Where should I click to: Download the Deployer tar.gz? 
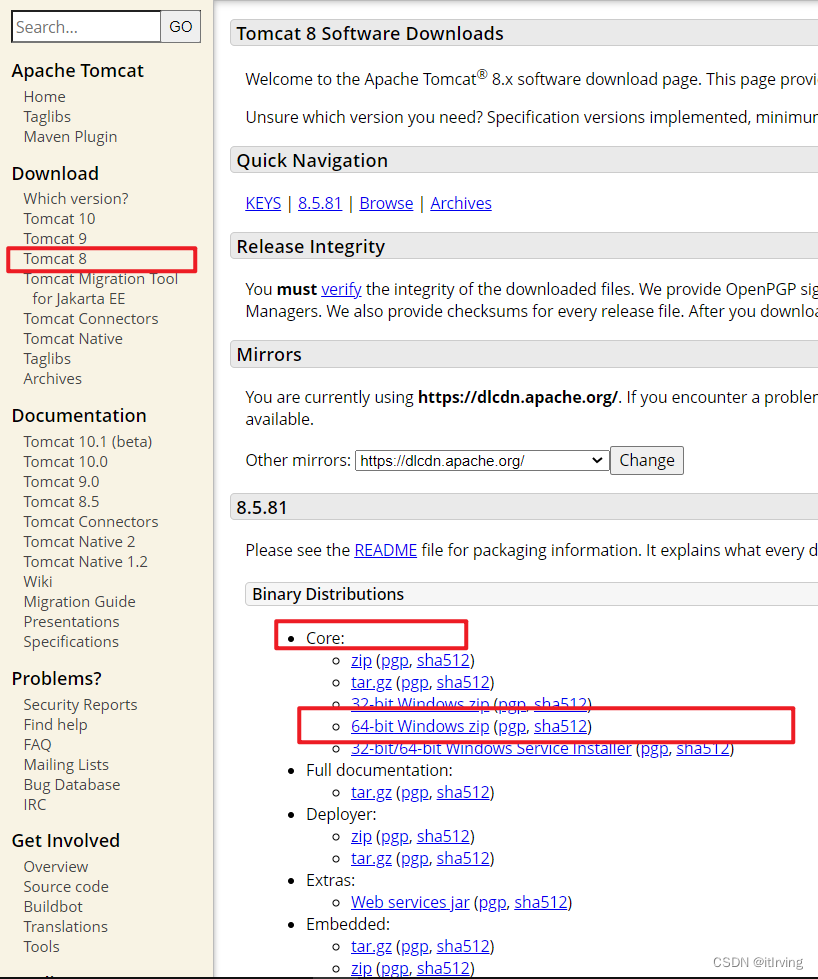point(371,858)
